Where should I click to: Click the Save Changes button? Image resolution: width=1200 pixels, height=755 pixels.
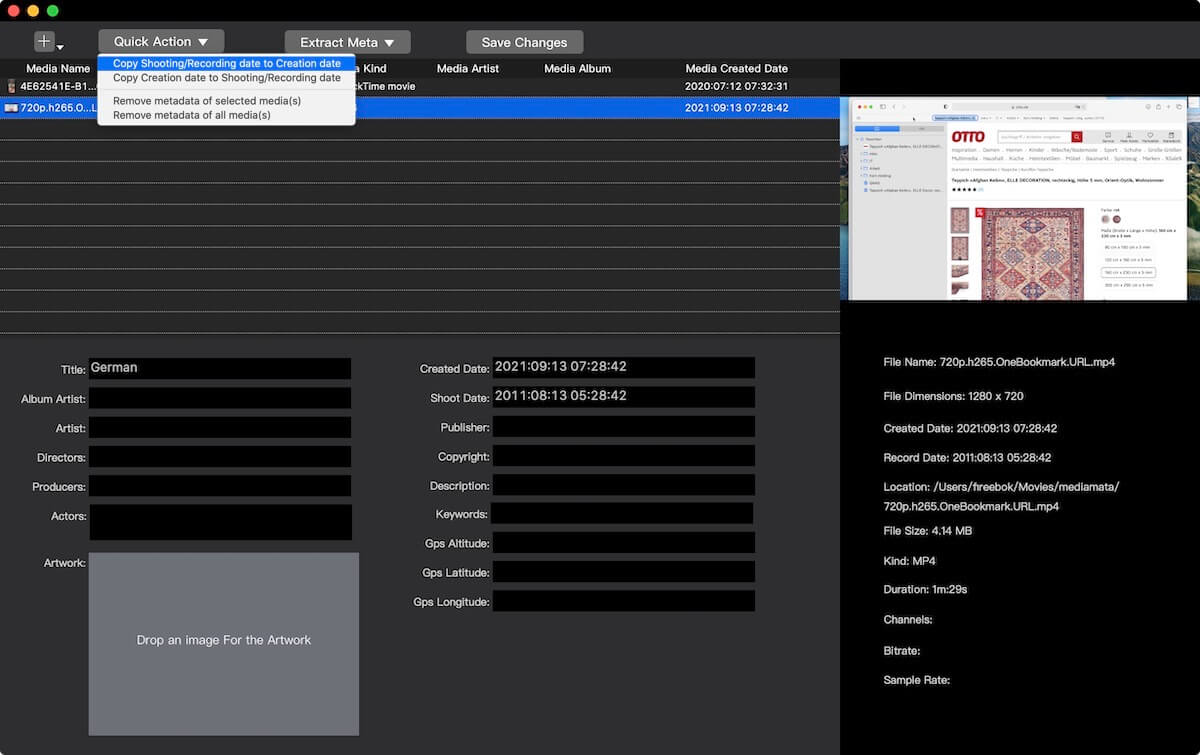pos(524,43)
